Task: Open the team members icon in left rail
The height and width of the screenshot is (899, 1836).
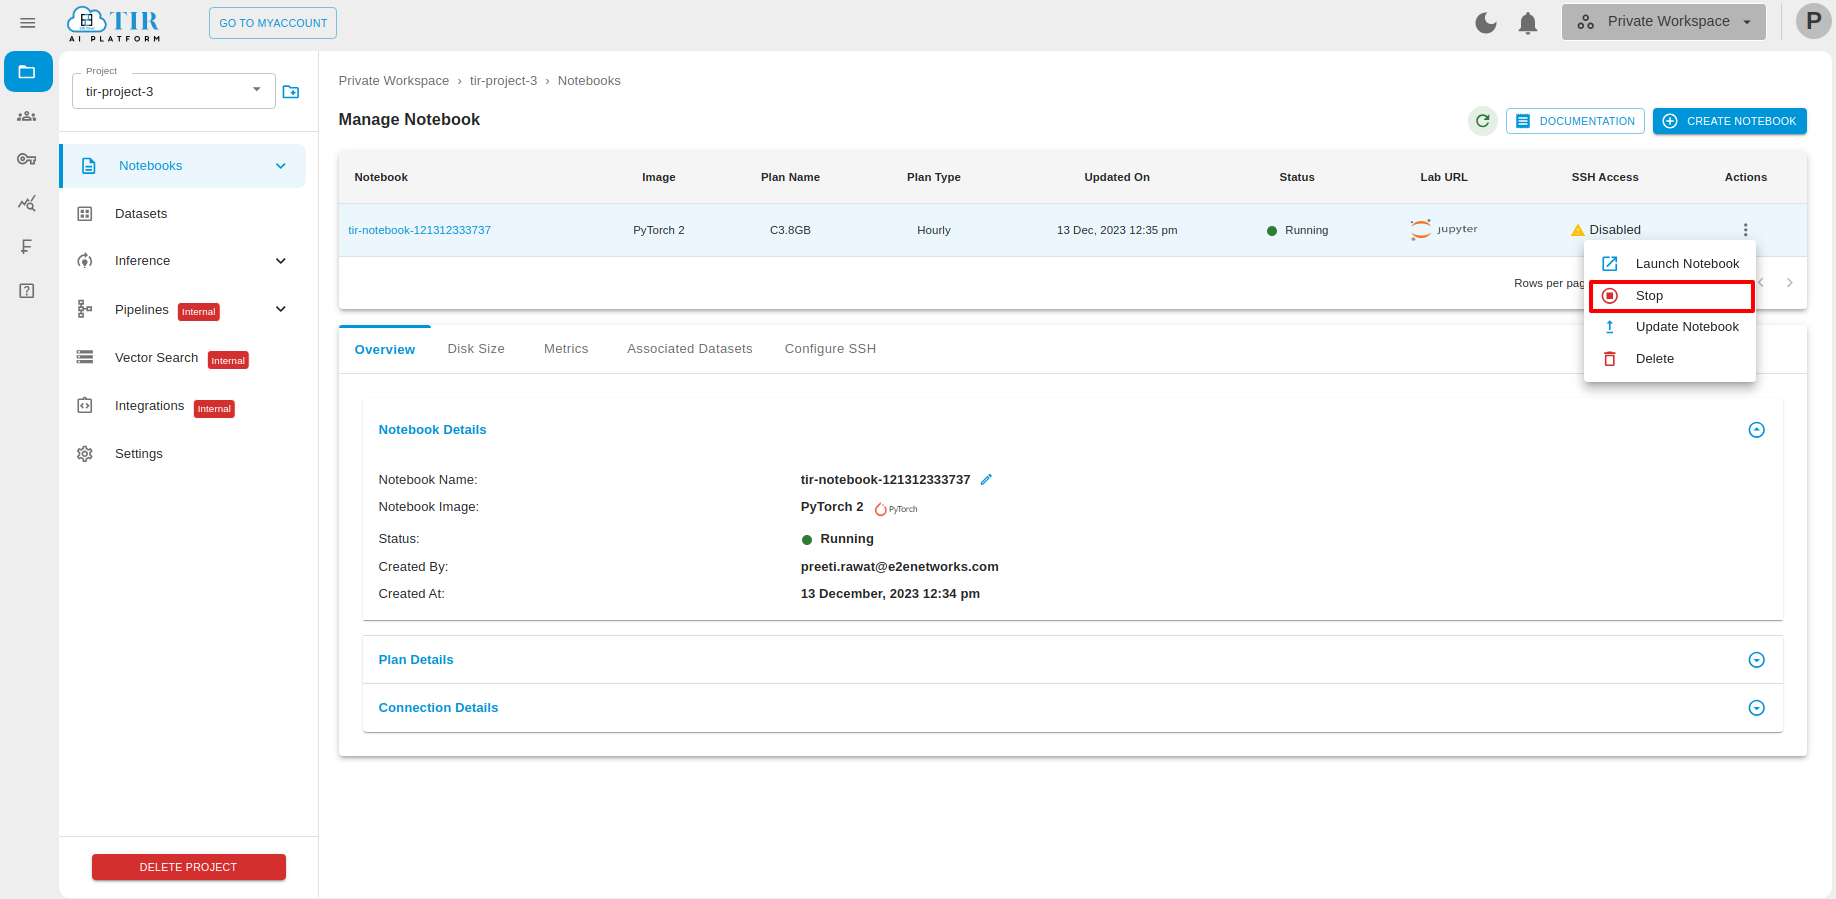Action: coord(27,116)
